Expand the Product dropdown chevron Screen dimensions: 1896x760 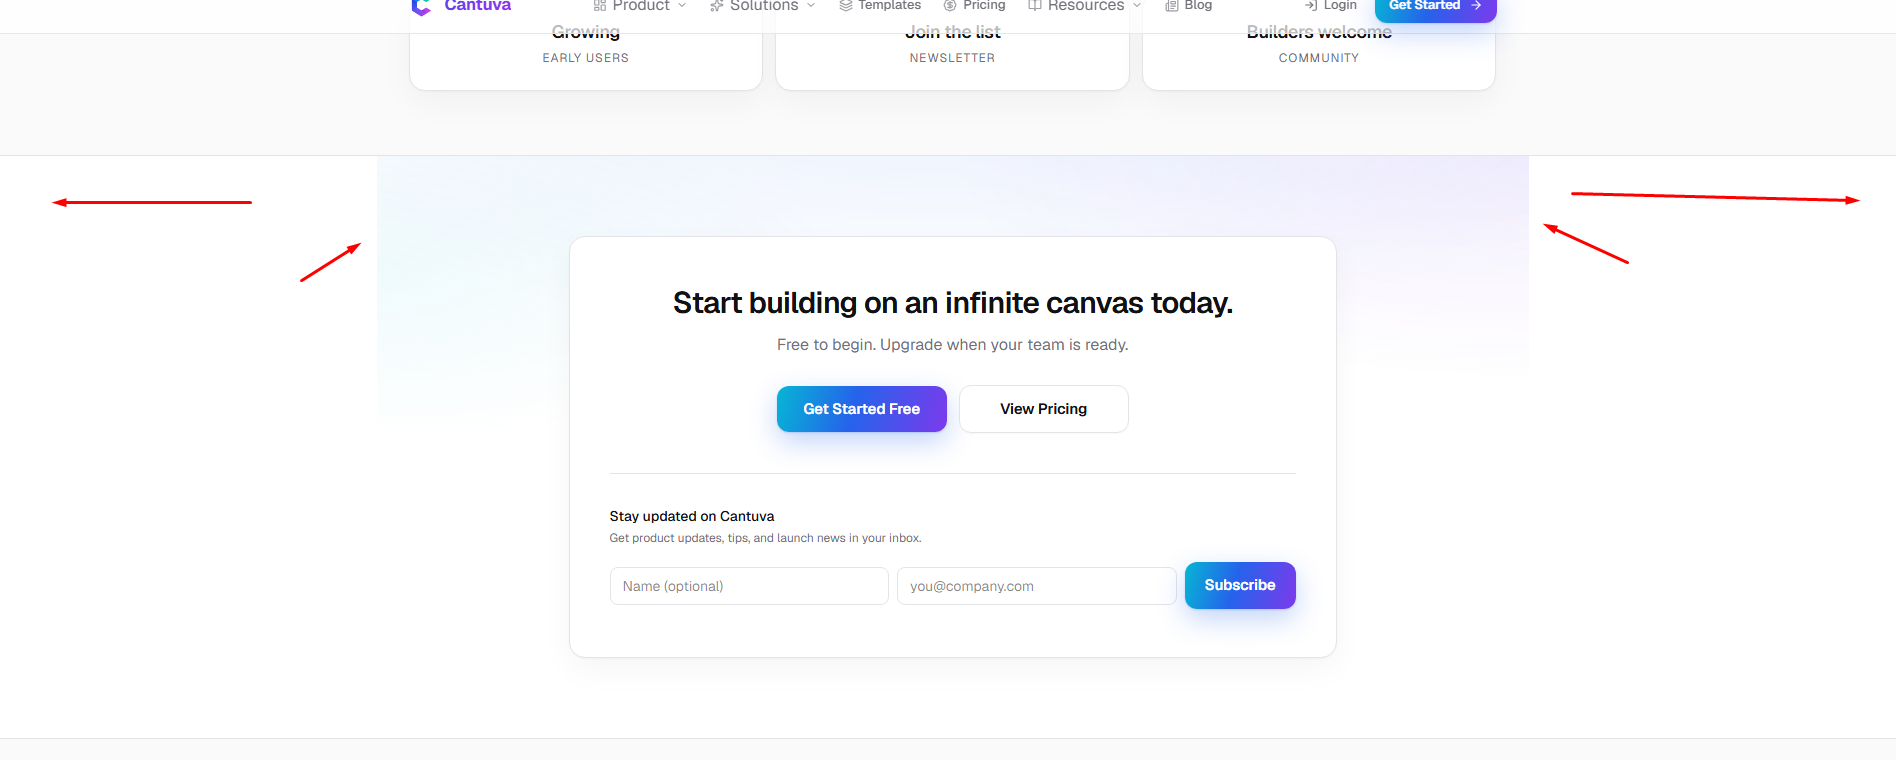682,6
